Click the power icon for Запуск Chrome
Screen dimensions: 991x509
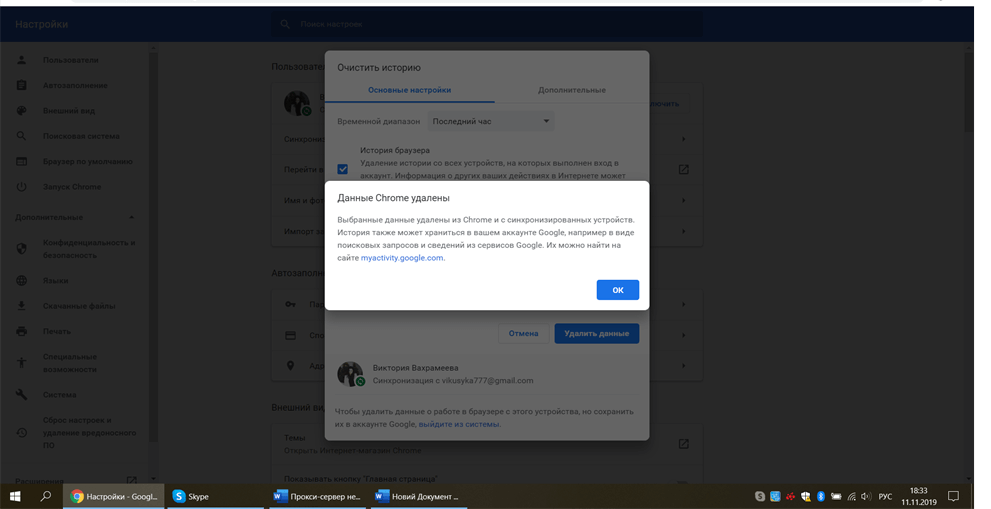click(21, 187)
